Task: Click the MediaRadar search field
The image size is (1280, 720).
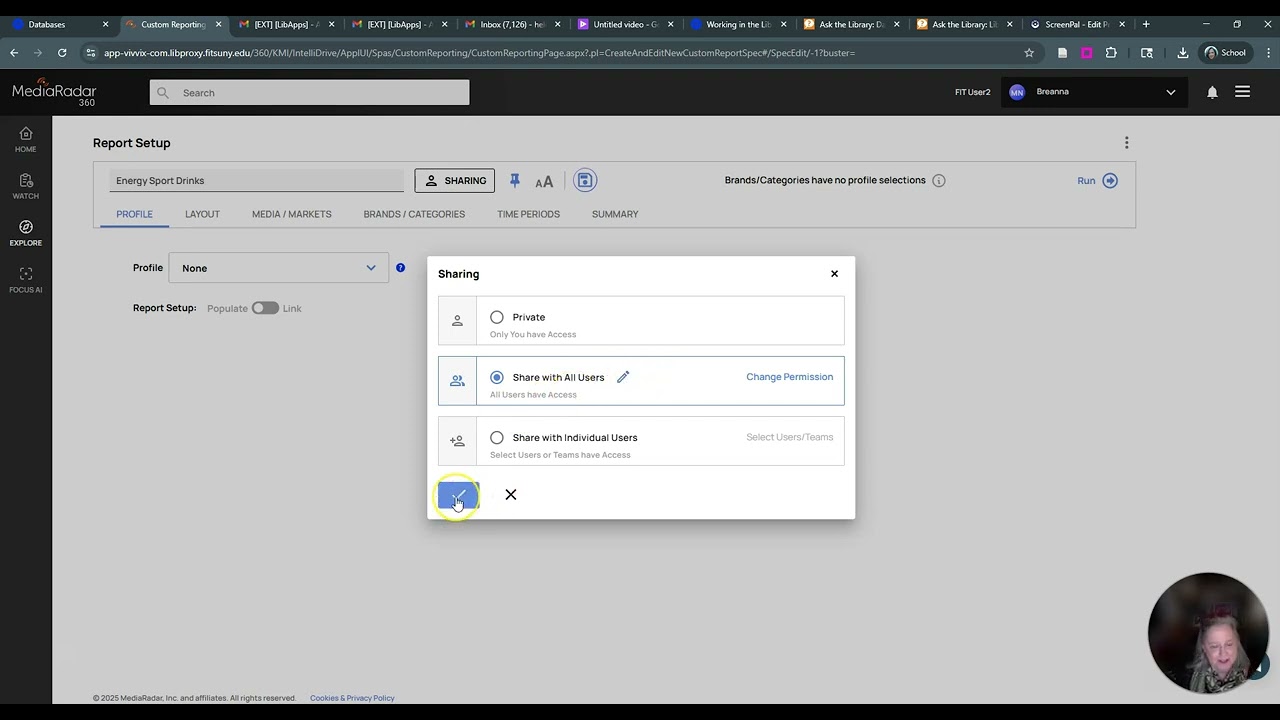Action: click(310, 93)
